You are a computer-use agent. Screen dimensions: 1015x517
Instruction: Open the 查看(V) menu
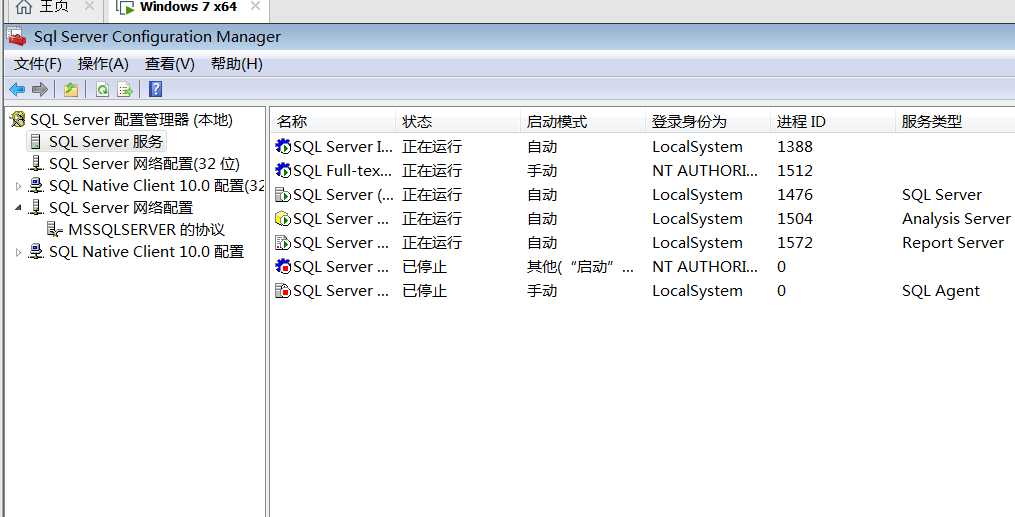click(170, 64)
